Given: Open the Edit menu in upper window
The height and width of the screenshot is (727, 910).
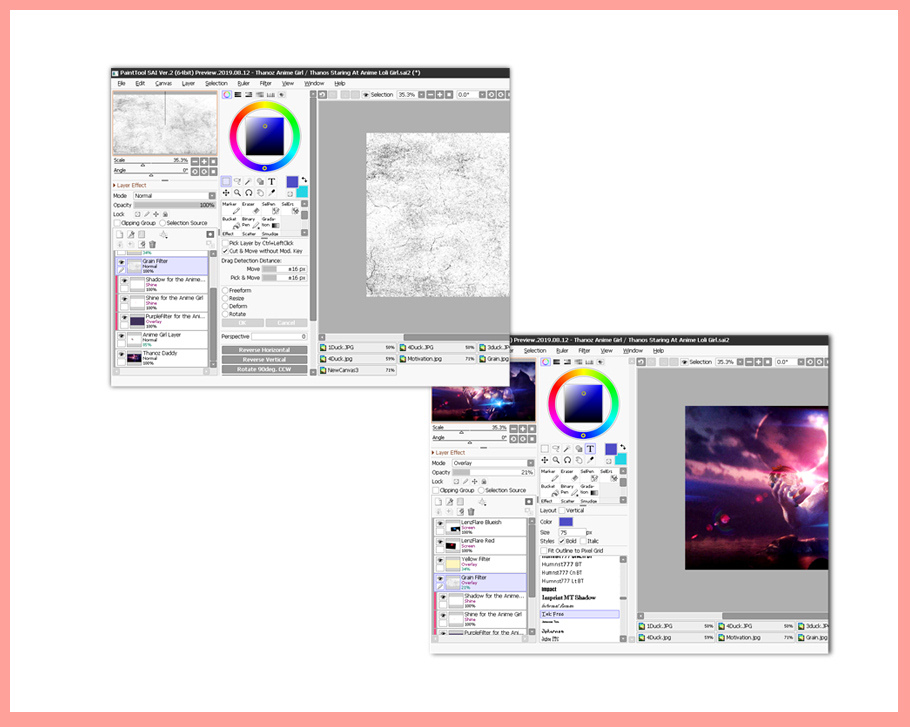Looking at the screenshot, I should coord(140,84).
